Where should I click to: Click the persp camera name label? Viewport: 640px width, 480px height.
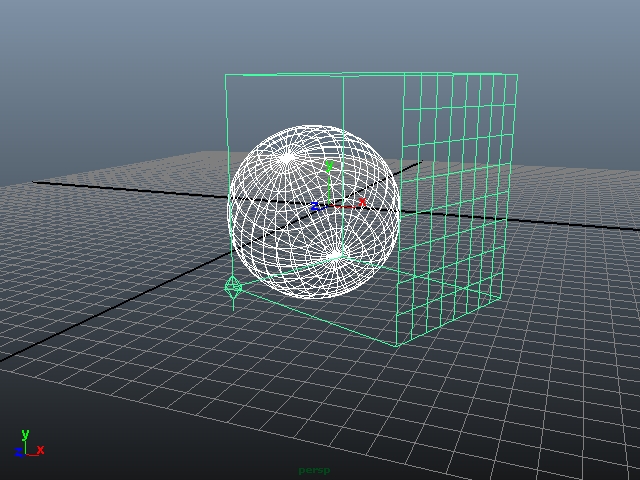click(313, 470)
